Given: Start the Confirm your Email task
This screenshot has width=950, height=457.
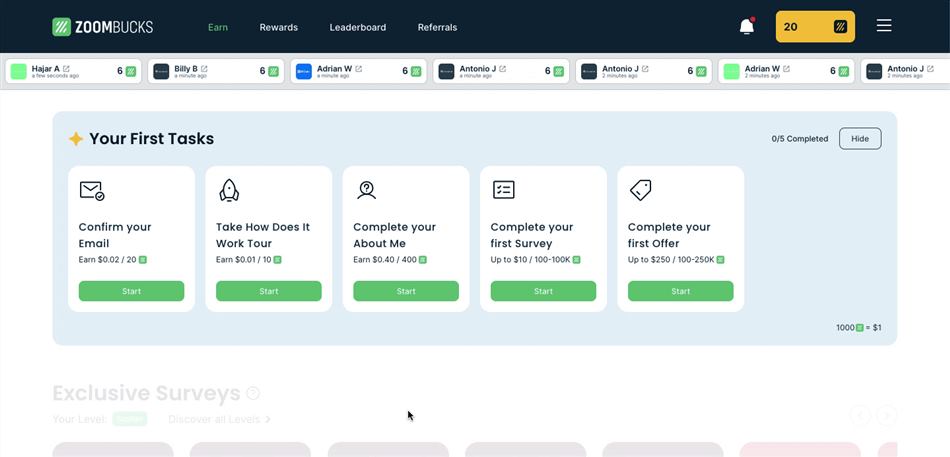Looking at the screenshot, I should [x=131, y=291].
